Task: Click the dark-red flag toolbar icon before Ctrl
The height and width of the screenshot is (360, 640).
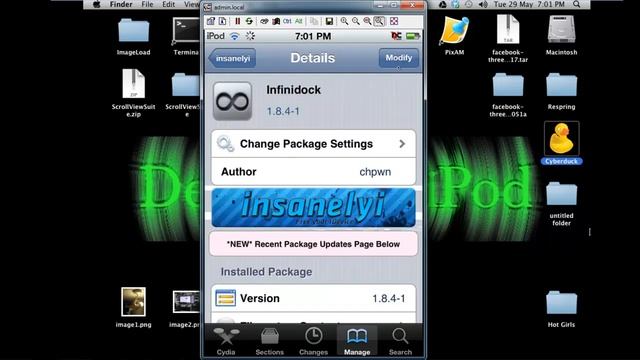Action: click(x=276, y=21)
